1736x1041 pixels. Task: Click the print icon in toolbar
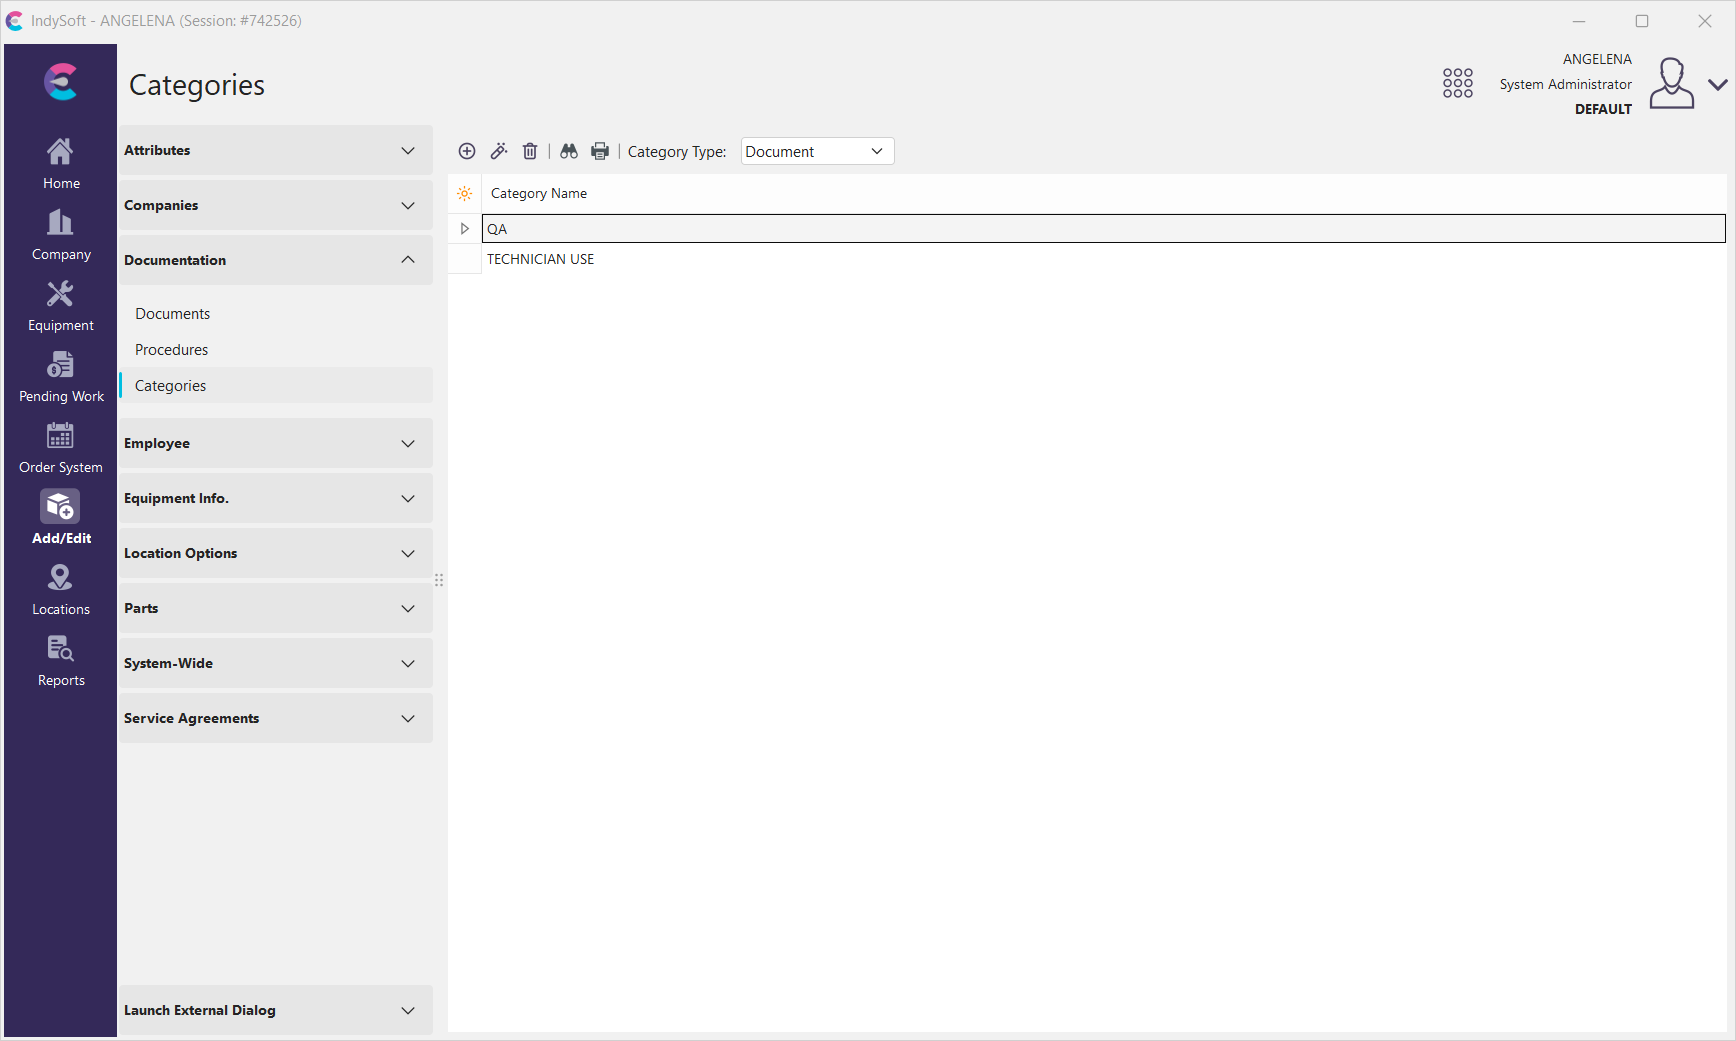pos(600,151)
